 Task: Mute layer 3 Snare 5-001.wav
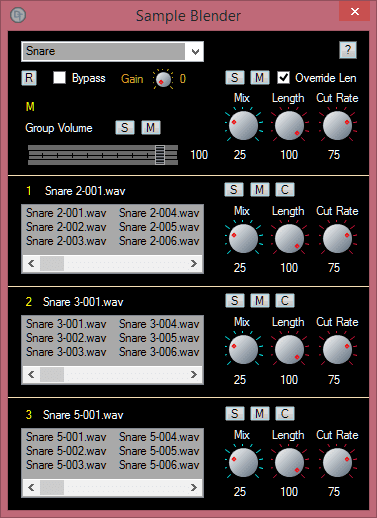coord(260,413)
